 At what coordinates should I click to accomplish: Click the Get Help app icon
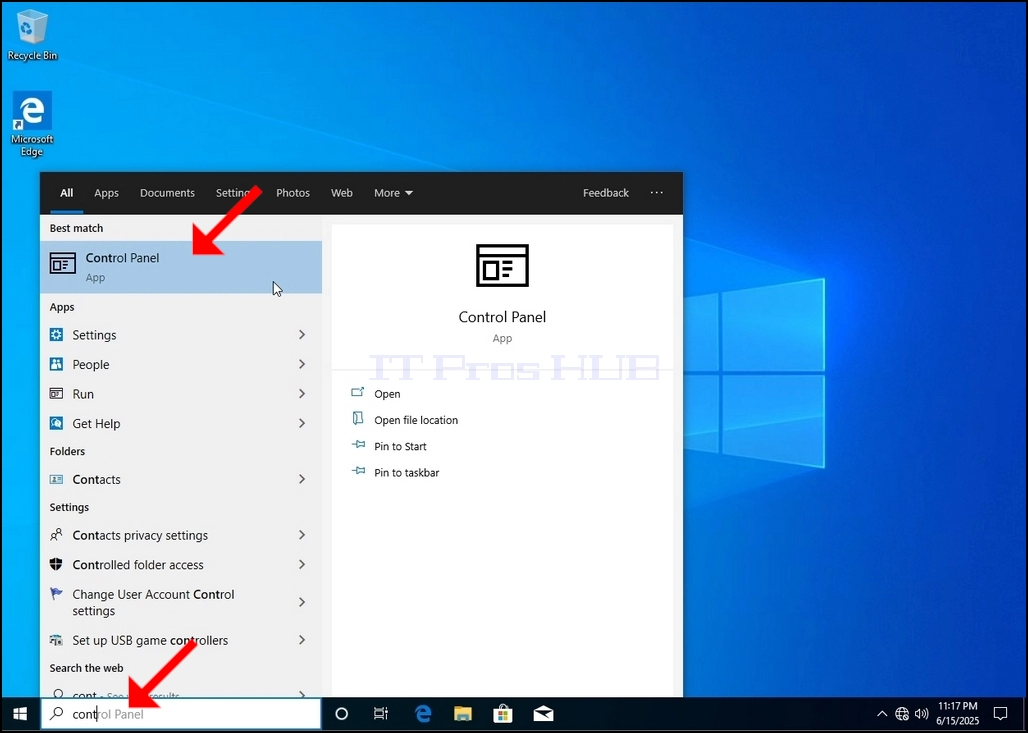[56, 424]
